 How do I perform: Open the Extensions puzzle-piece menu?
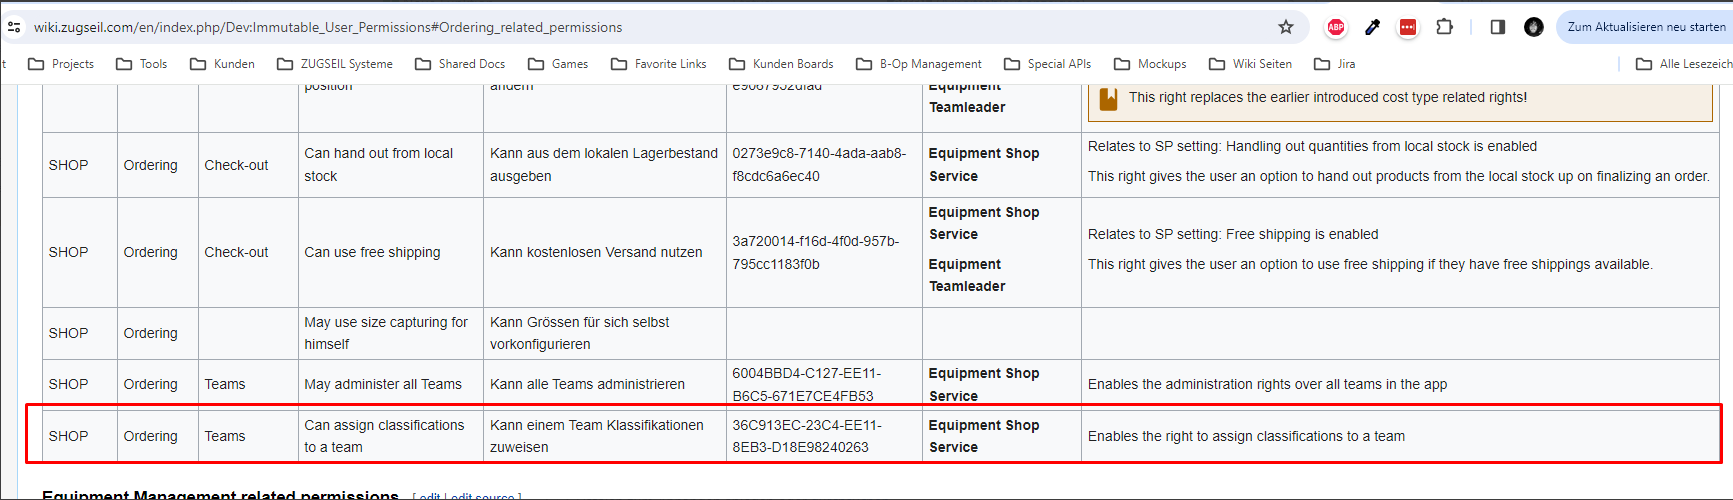click(1444, 27)
